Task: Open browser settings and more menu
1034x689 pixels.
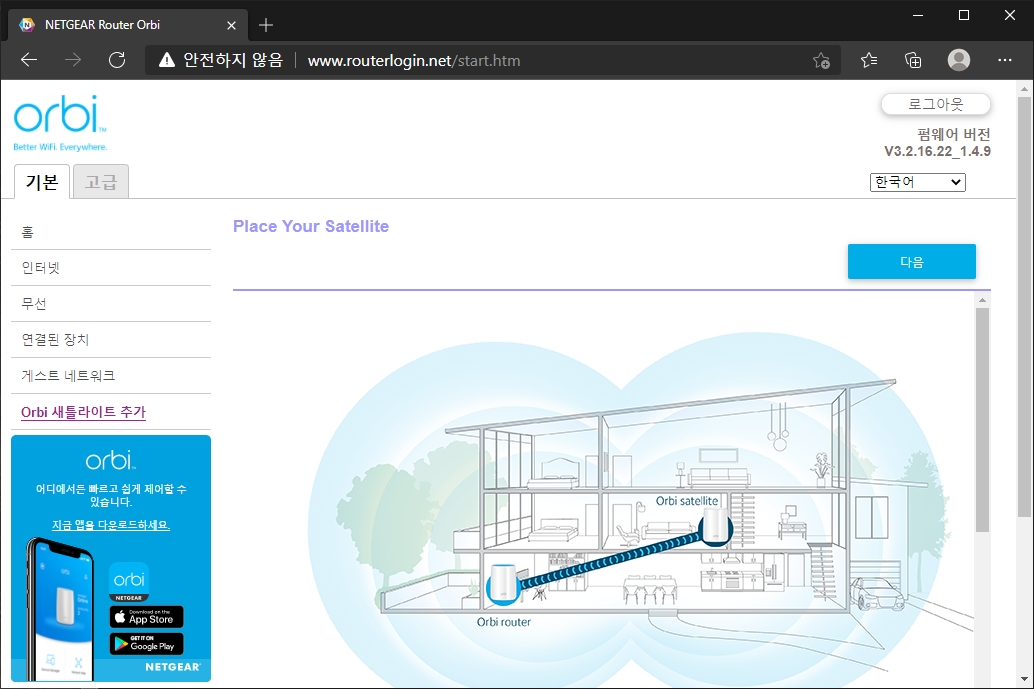Action: pos(1004,61)
